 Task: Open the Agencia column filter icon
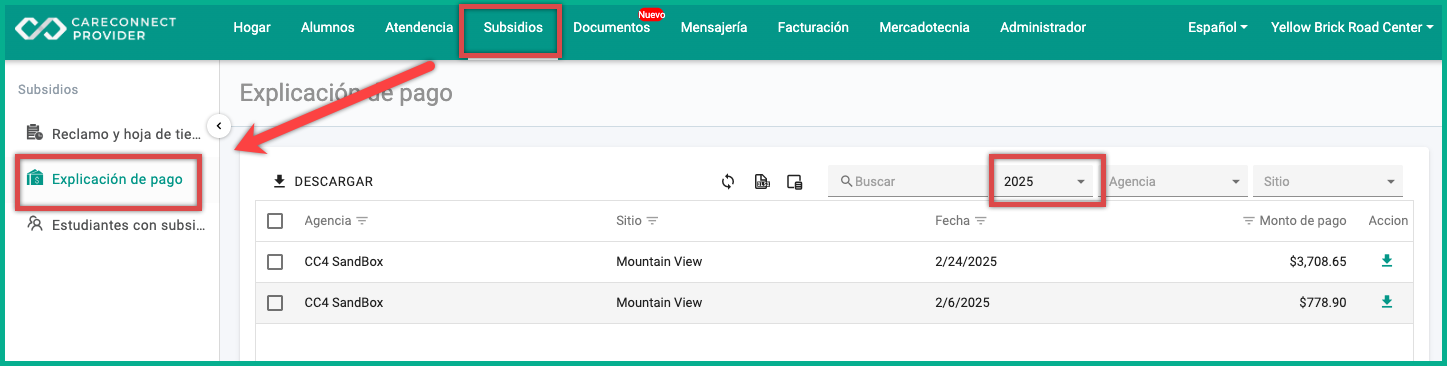point(362,221)
